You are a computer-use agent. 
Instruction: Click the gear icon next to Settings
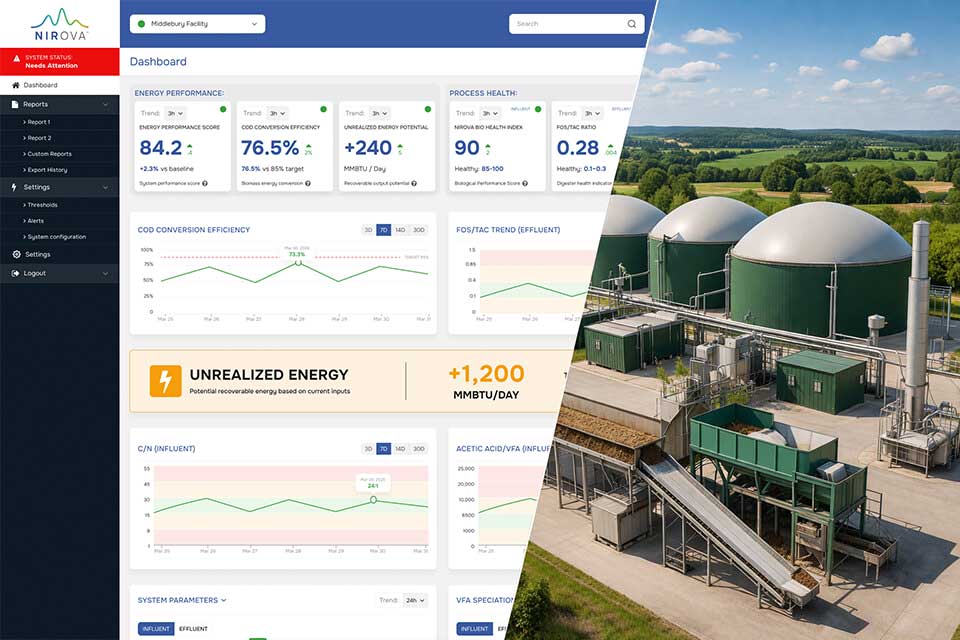coord(16,254)
